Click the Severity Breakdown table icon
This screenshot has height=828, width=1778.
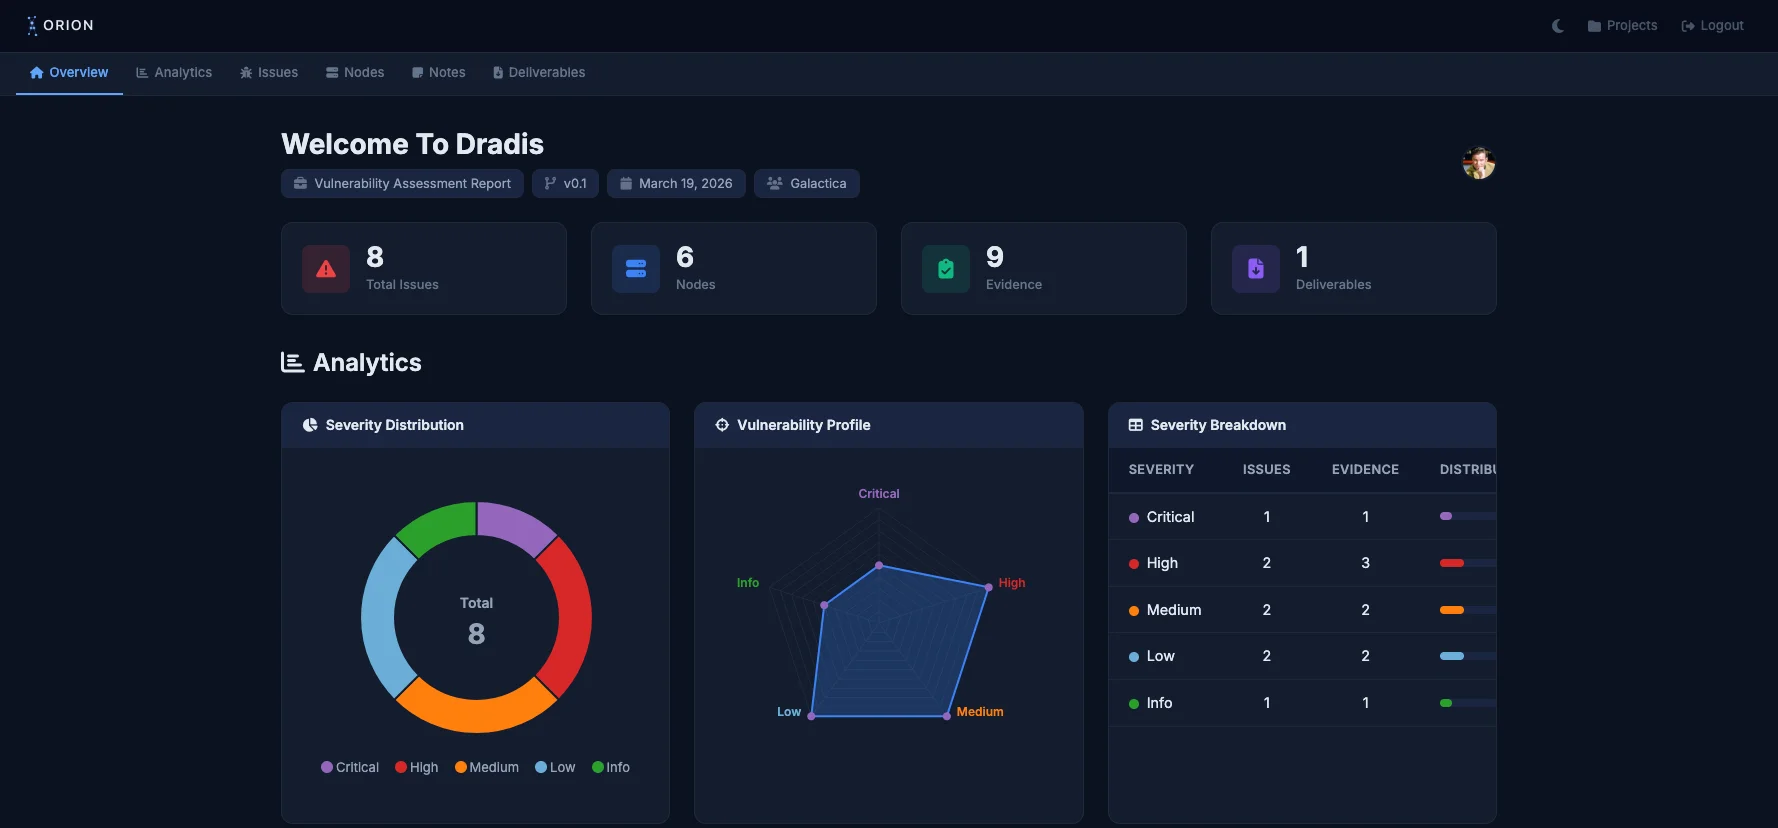(1136, 425)
